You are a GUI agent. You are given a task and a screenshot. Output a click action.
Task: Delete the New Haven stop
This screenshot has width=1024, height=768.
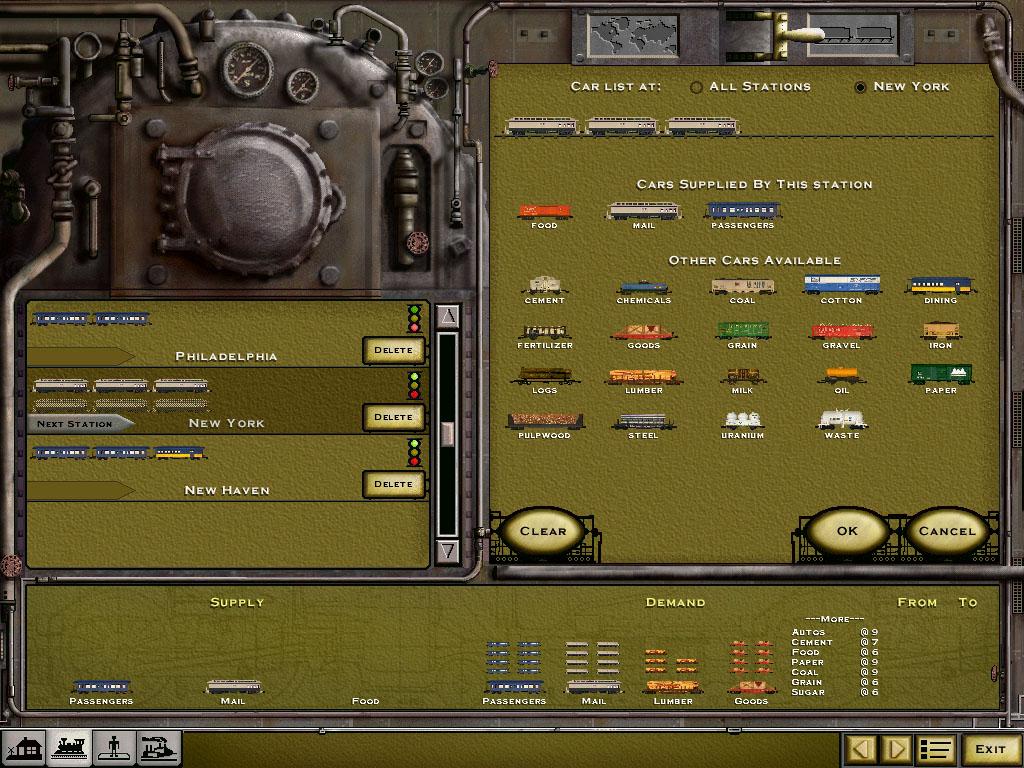[x=393, y=484]
